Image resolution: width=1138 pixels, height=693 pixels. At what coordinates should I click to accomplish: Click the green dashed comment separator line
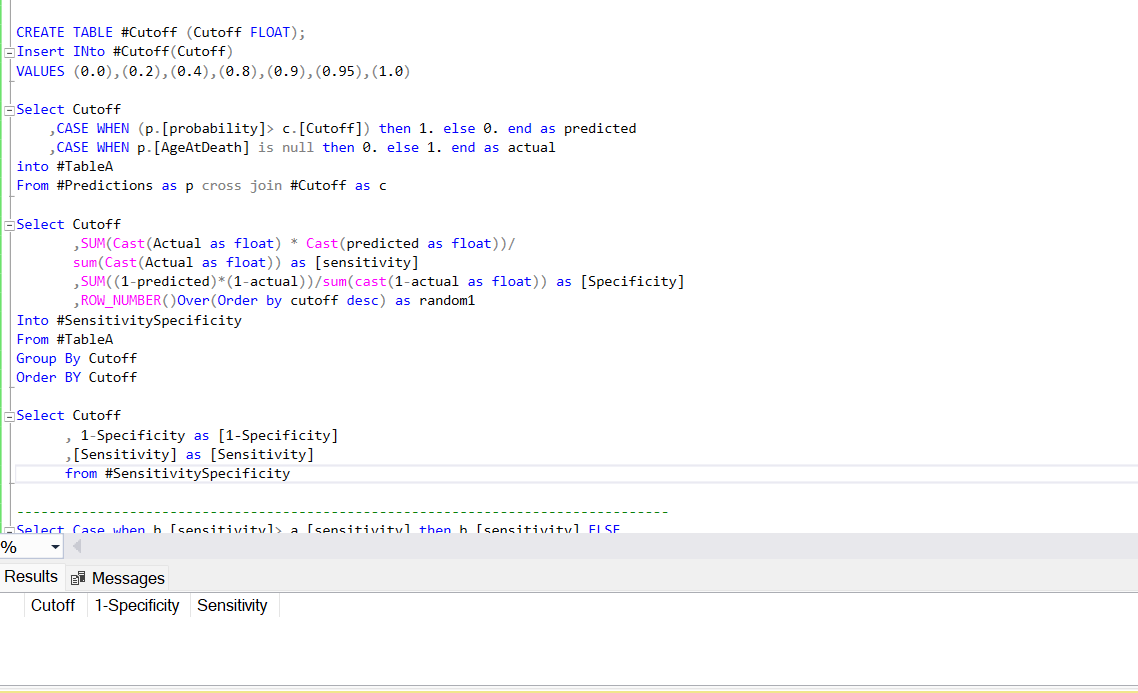click(340, 511)
